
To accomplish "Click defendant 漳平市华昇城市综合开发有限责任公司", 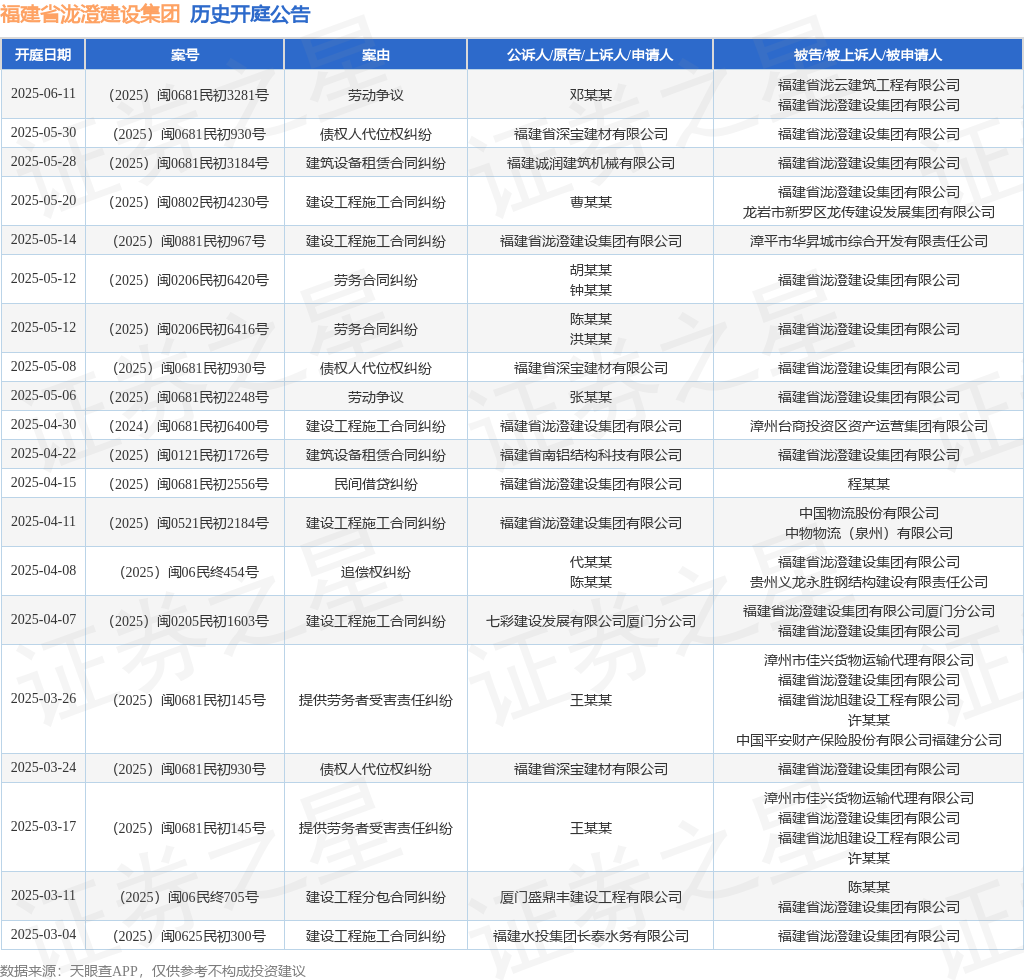I will 869,241.
